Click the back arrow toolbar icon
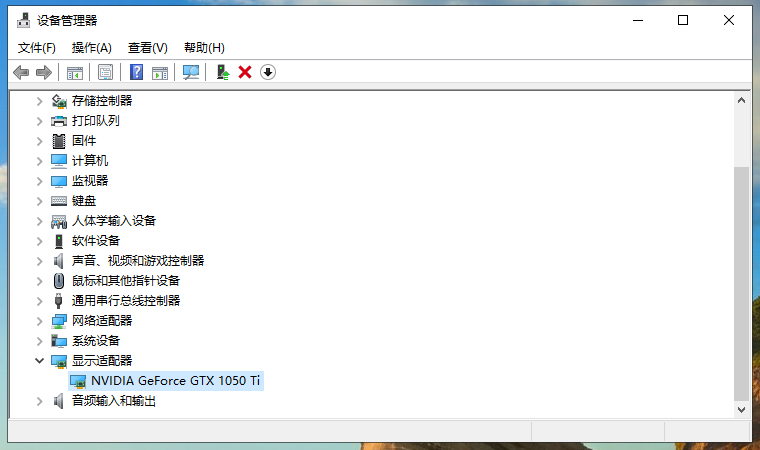This screenshot has height=450, width=760. 21,72
